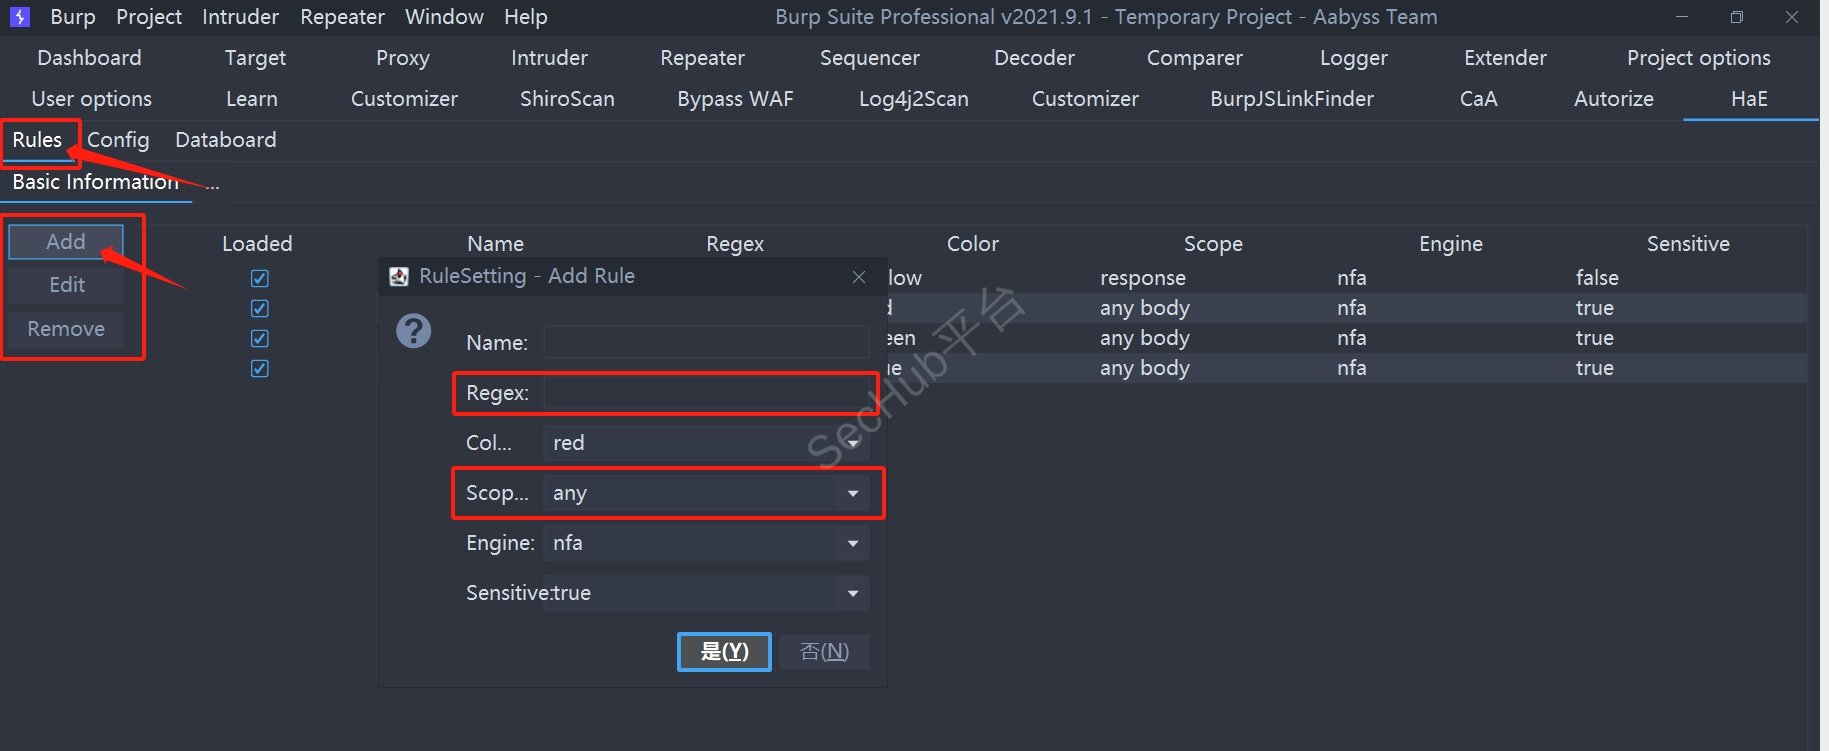Screen dimensions: 1829x751
Task: Open the Repeater menu in menu bar
Action: point(342,17)
